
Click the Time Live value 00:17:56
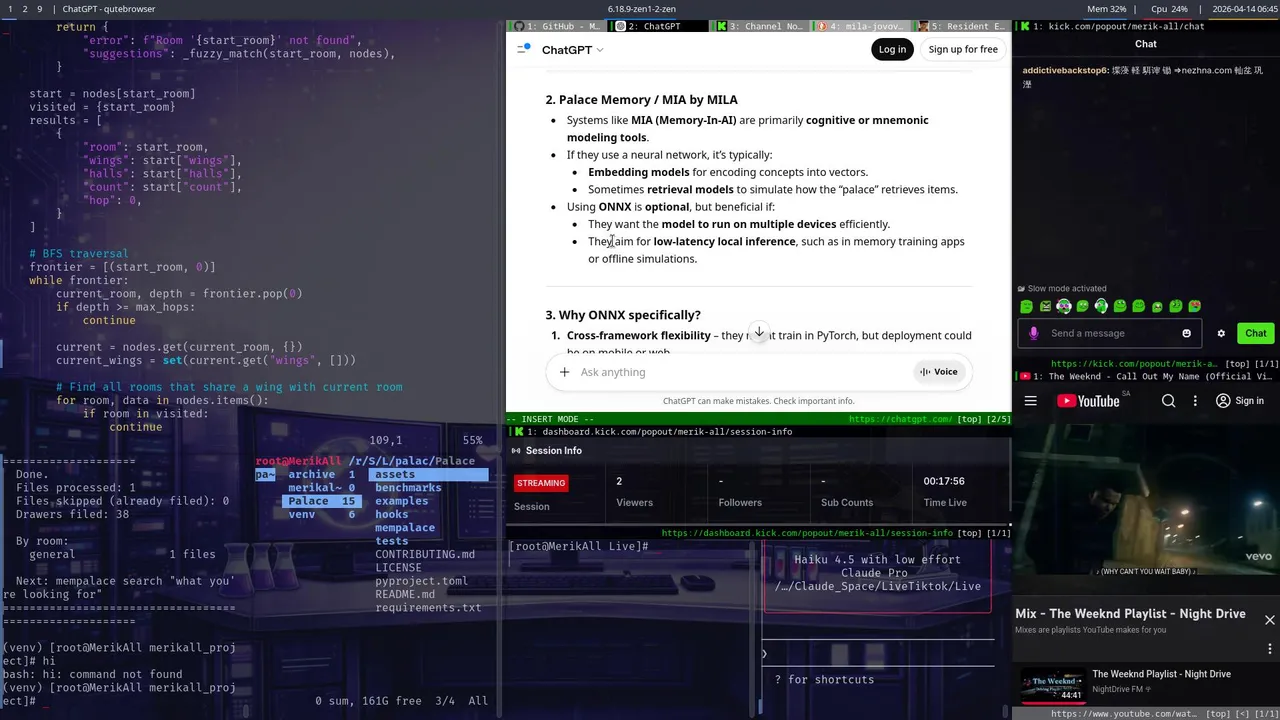tap(944, 481)
